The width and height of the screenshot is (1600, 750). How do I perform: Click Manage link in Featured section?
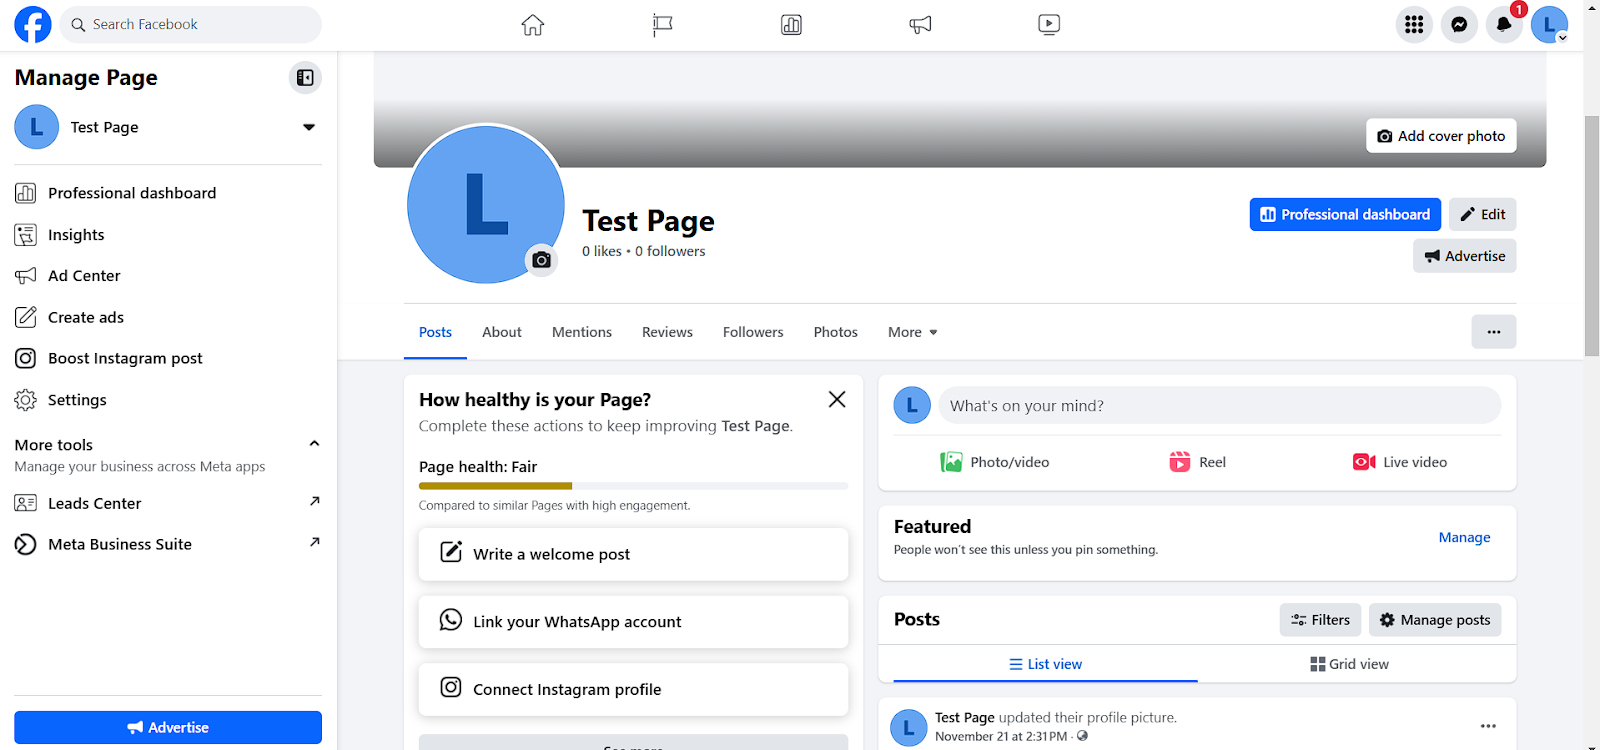click(1464, 537)
